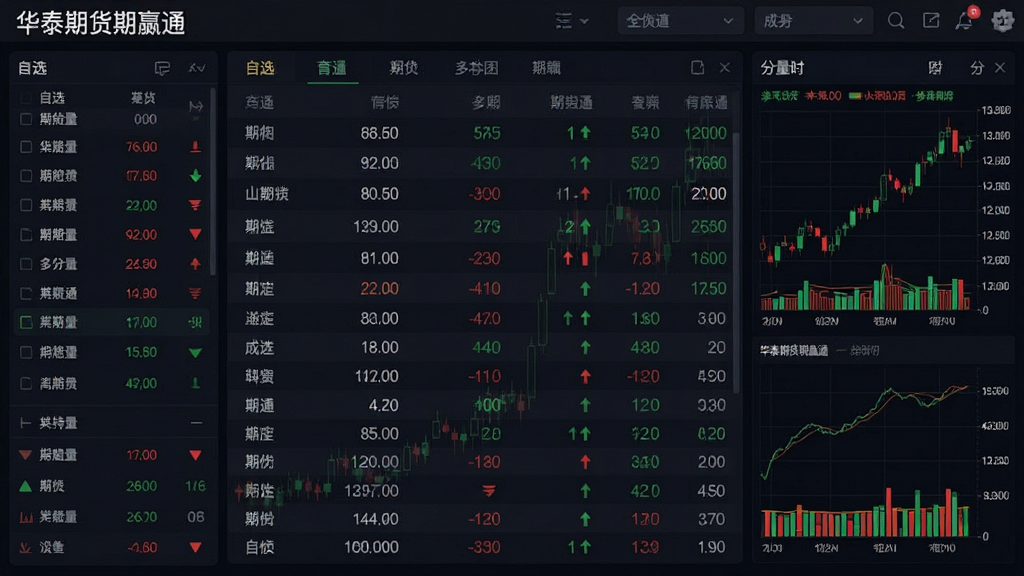Switch to the green underlined second tab

[332, 68]
